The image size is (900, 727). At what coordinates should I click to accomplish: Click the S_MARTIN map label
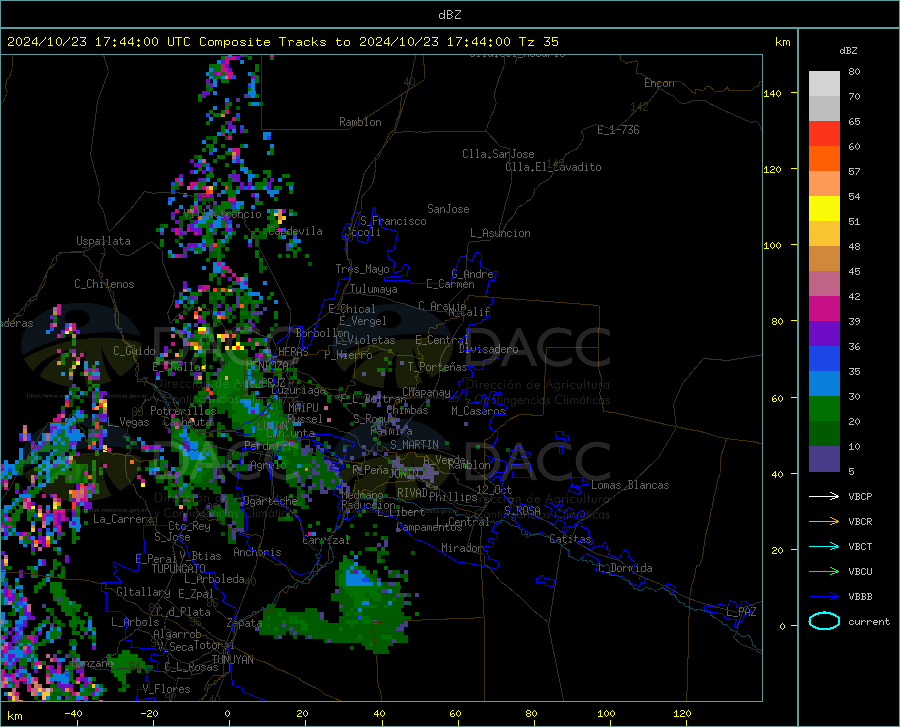pyautogui.click(x=414, y=445)
